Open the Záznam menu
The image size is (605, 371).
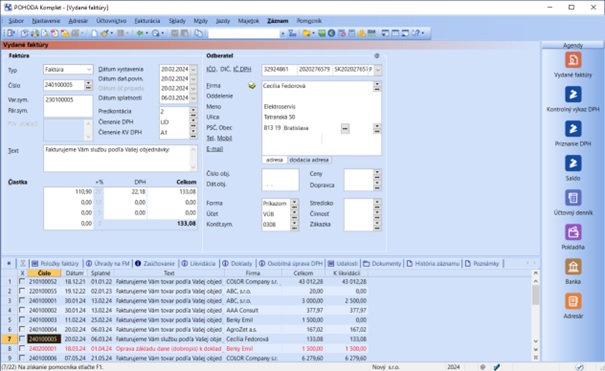point(278,21)
